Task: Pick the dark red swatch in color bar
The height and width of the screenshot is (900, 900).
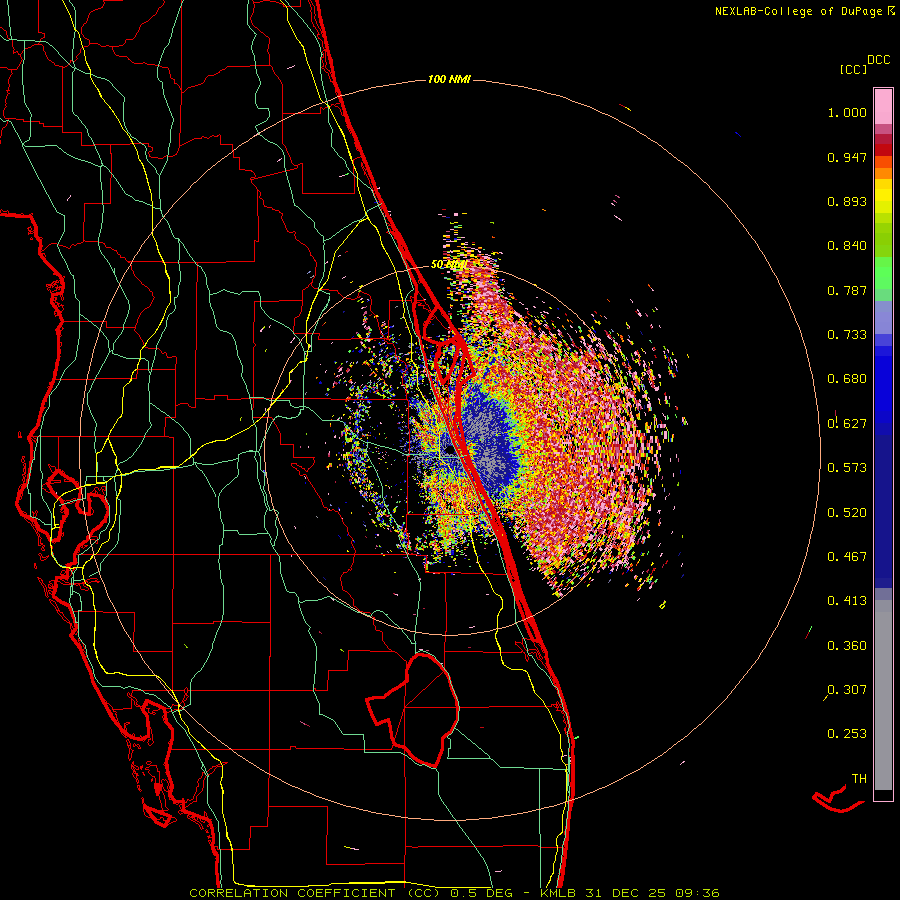Action: [883, 150]
